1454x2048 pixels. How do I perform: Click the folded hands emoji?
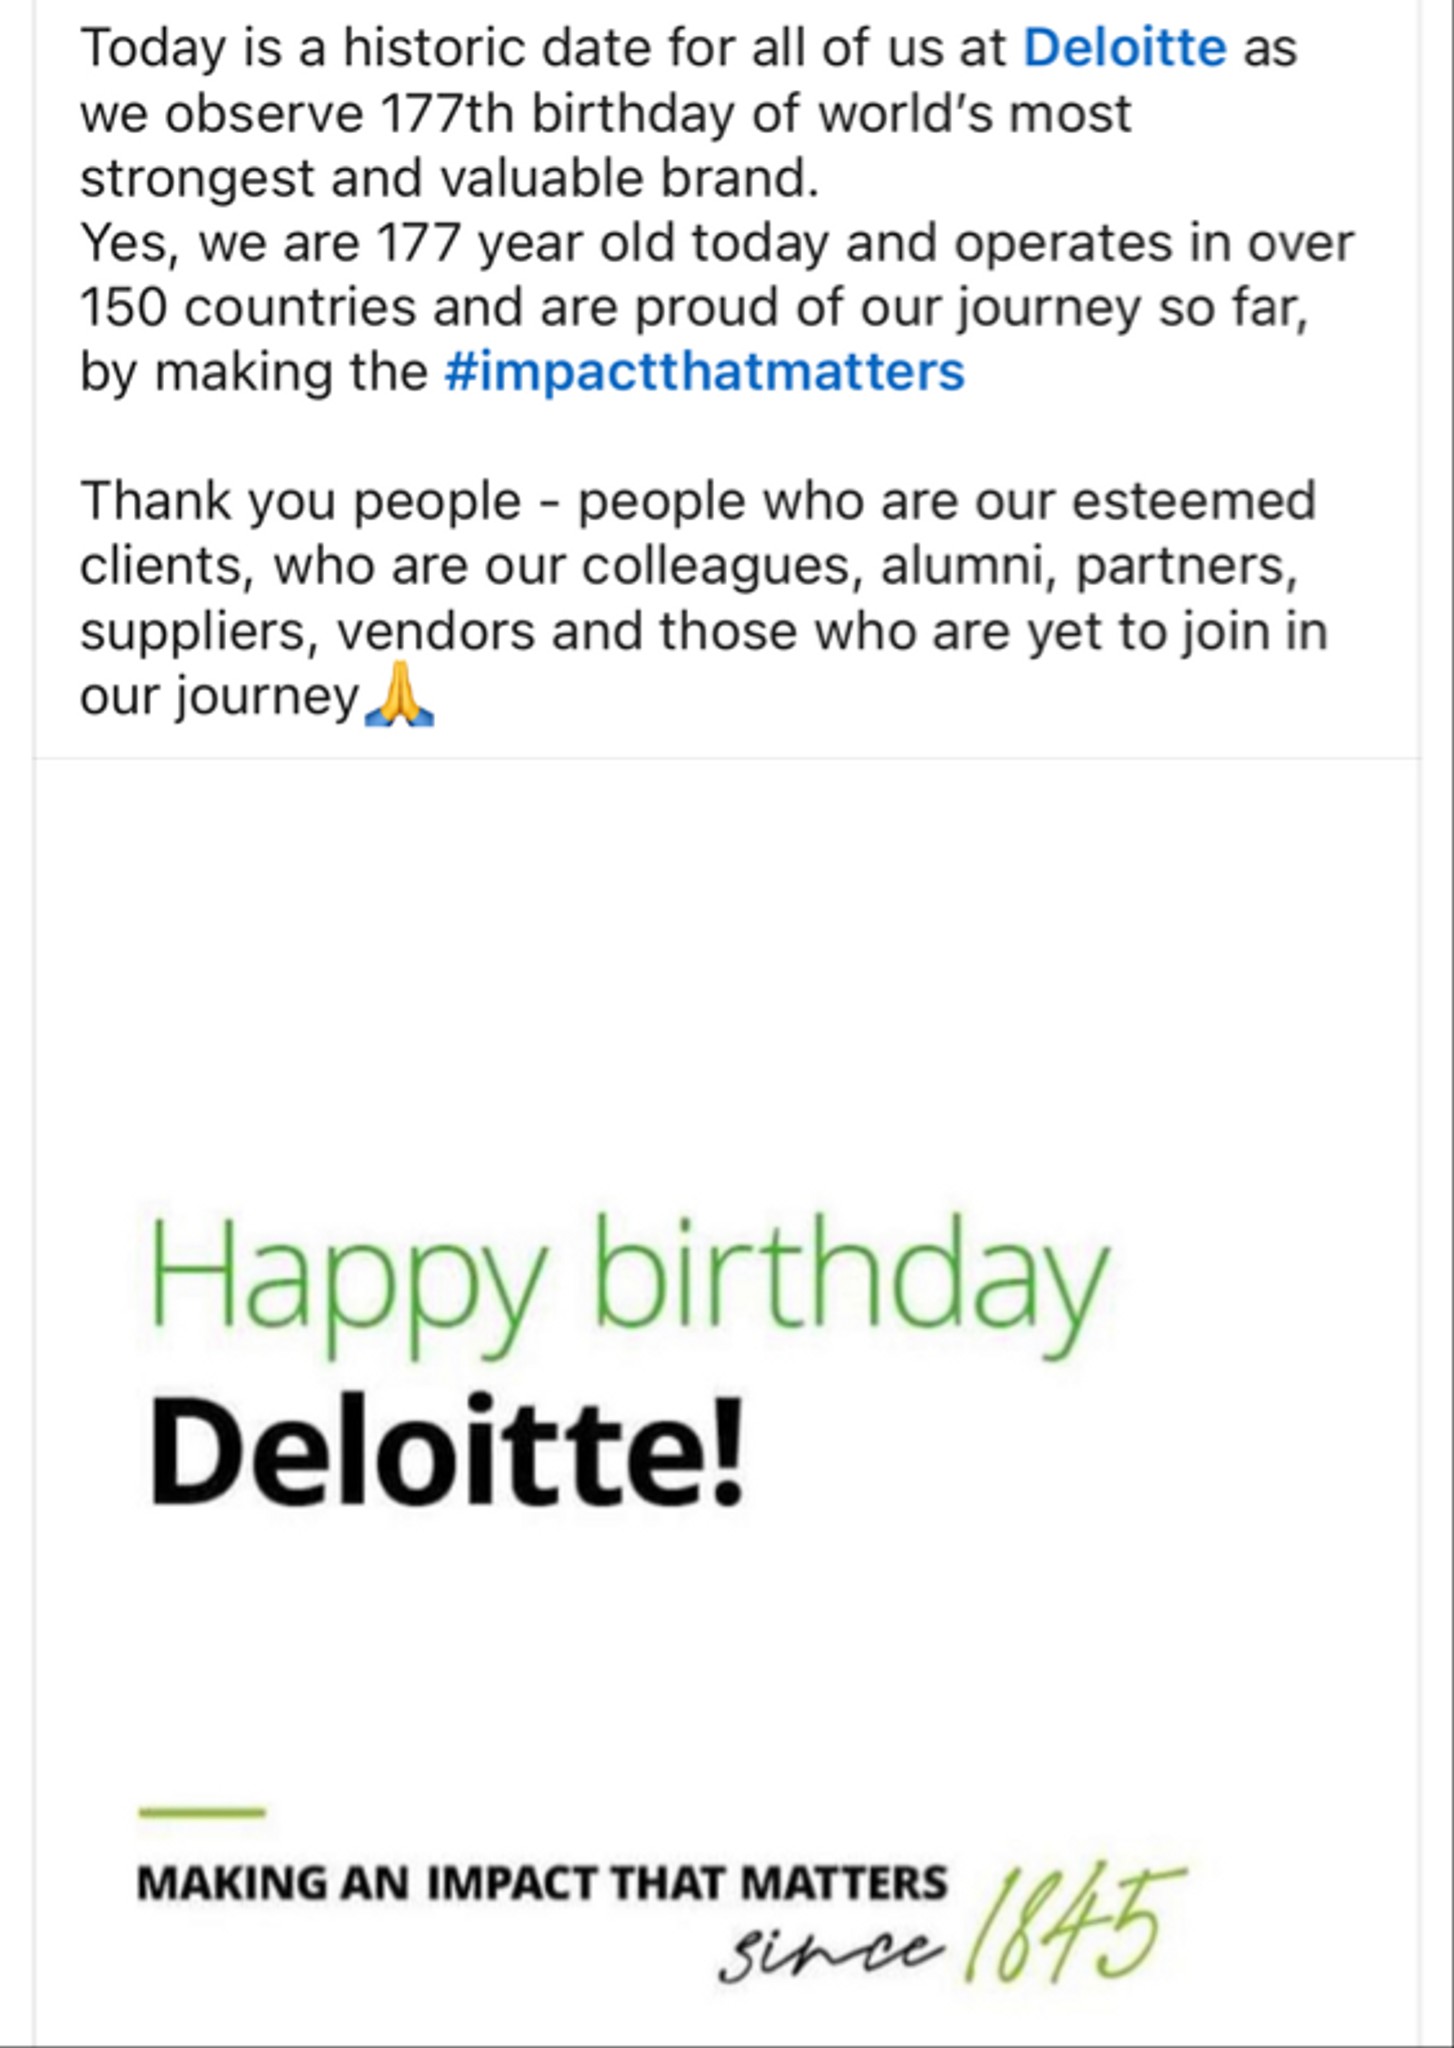399,694
